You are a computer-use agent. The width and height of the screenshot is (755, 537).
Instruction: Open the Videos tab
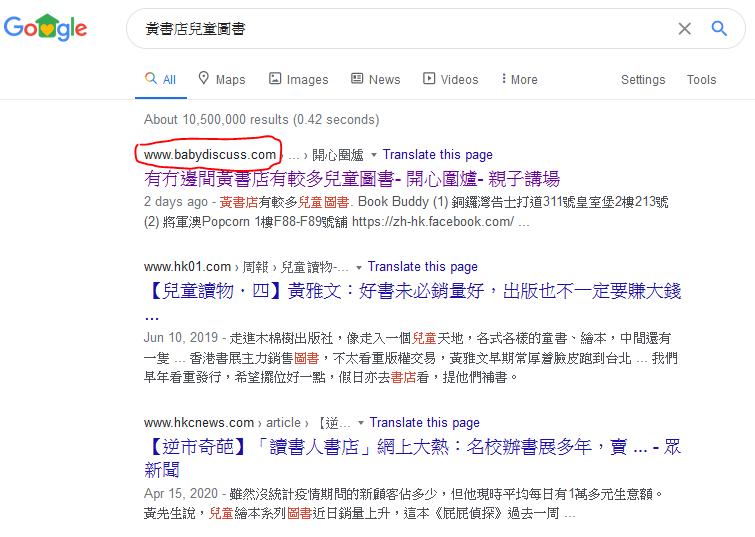pos(451,79)
